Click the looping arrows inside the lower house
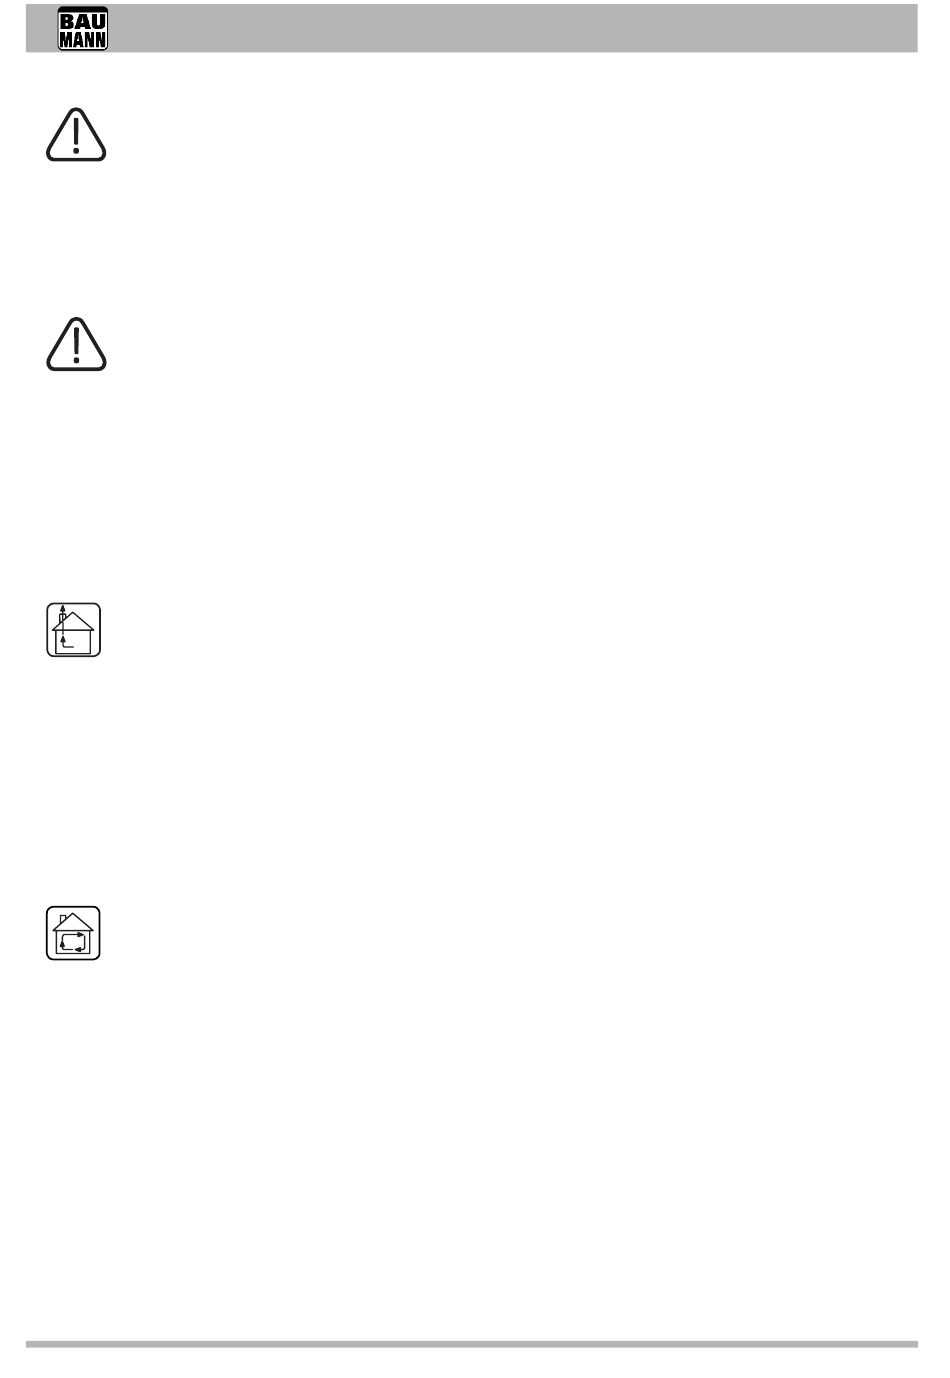The height and width of the screenshot is (1378, 950). [73, 941]
